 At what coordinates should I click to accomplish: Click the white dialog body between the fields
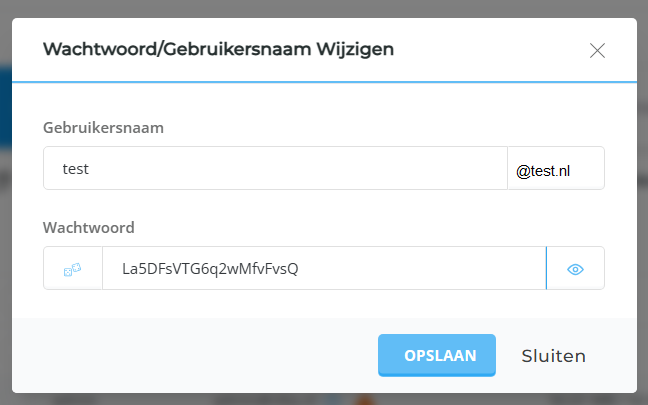coord(324,209)
